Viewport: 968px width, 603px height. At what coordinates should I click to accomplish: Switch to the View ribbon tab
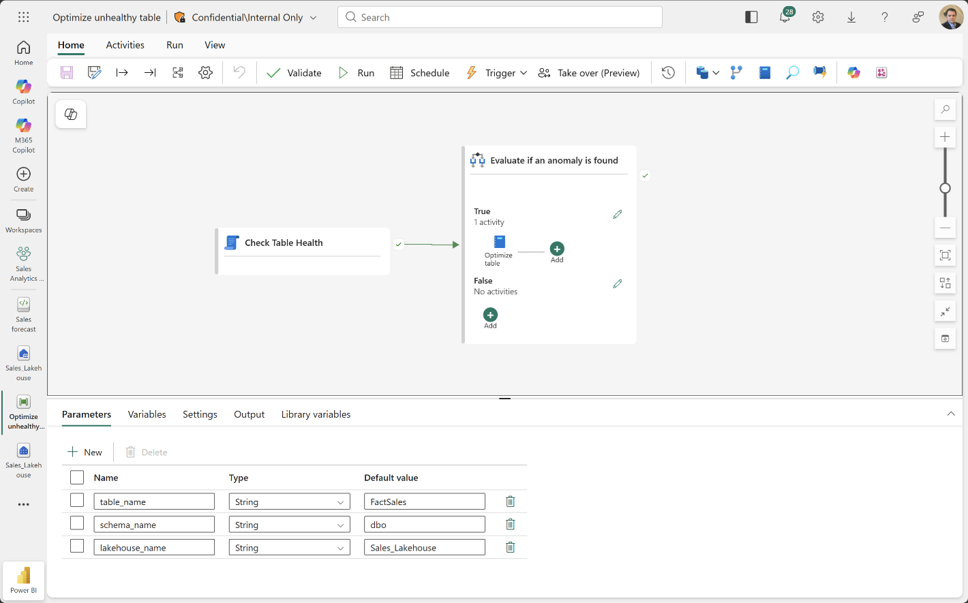click(215, 45)
